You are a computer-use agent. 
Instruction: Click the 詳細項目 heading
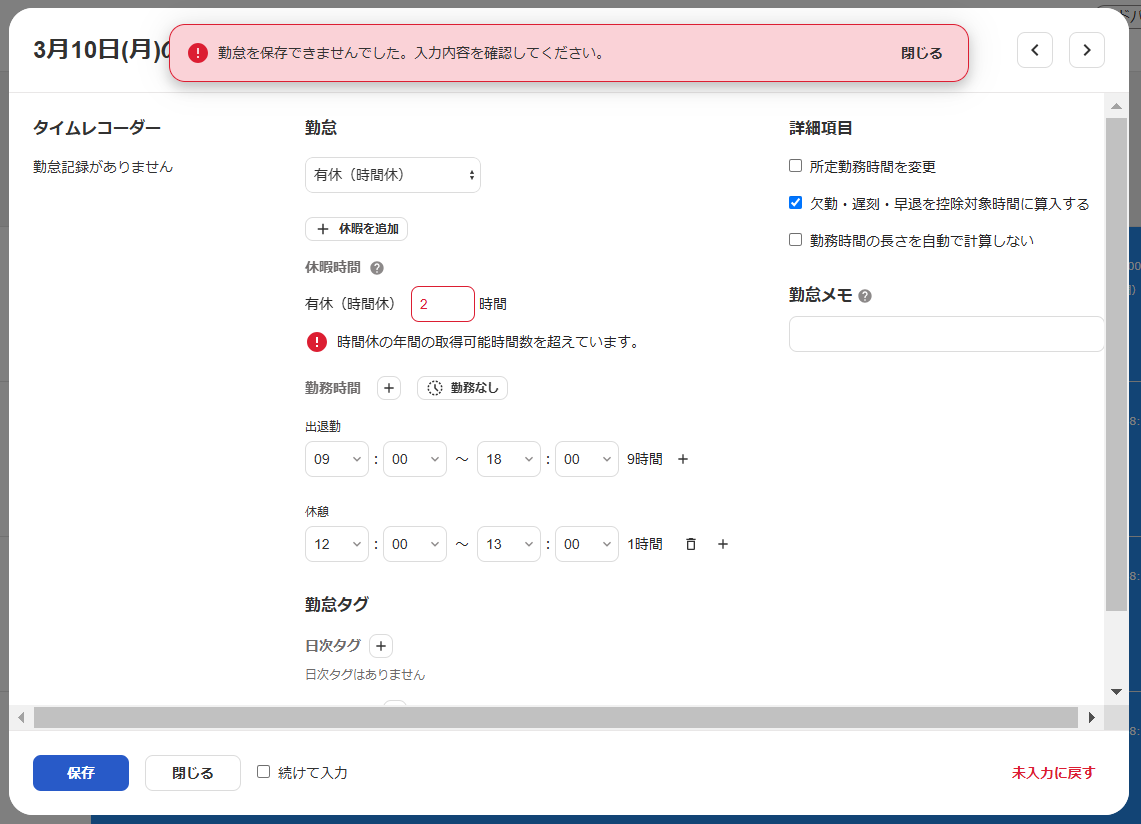[821, 128]
